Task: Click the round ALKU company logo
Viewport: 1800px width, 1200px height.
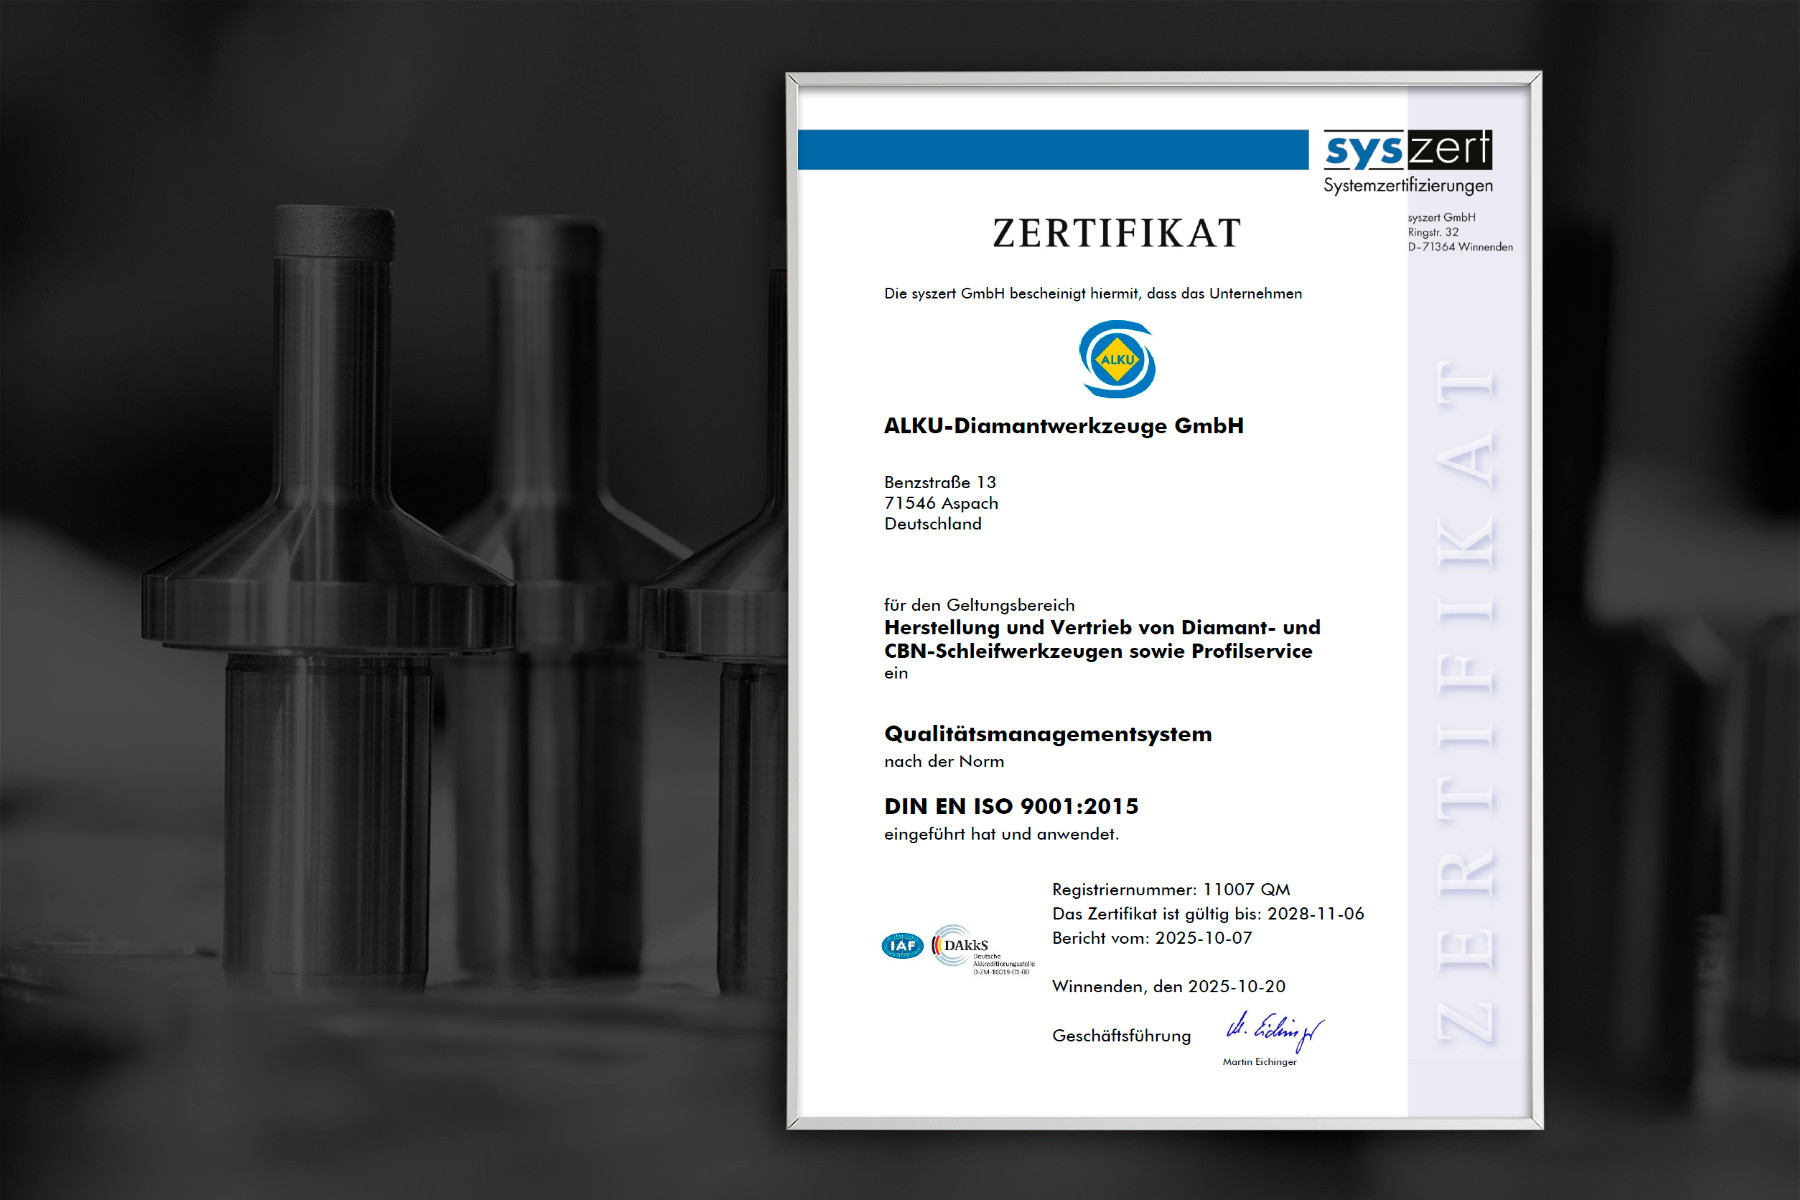Action: tap(1117, 359)
